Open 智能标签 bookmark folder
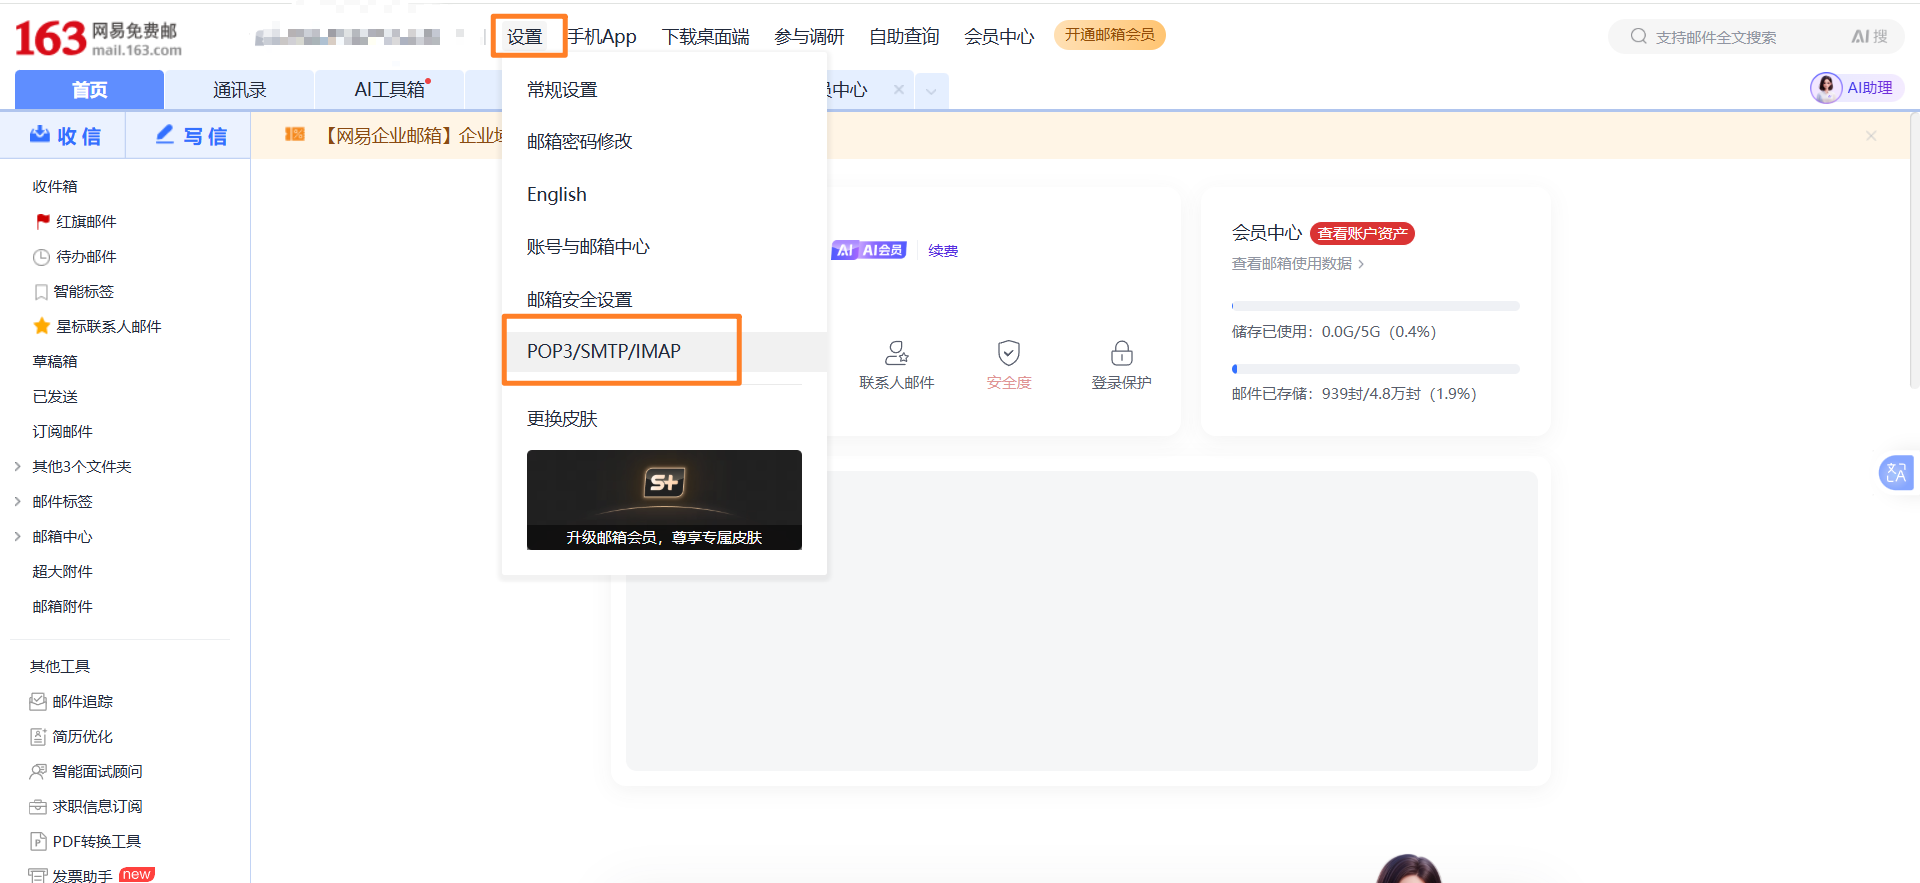The height and width of the screenshot is (883, 1920). pos(74,291)
